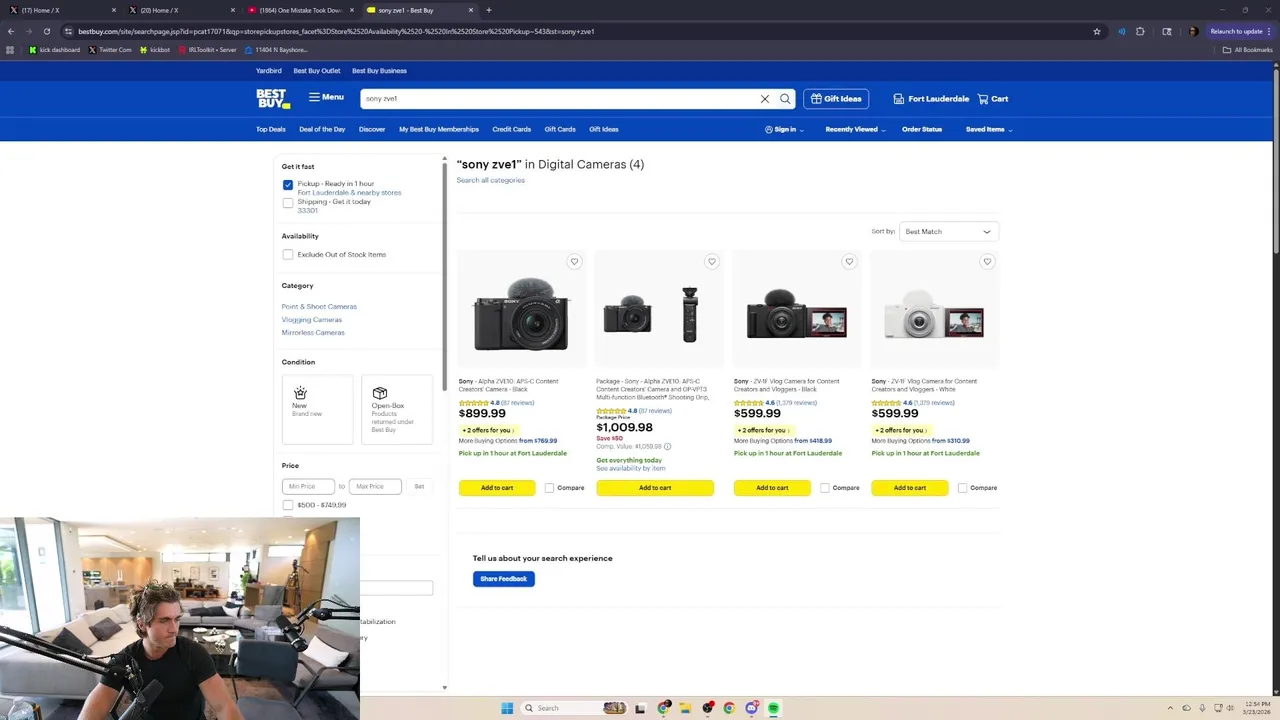Filter by Point & Shoot Cameras
This screenshot has height=720, width=1280.
pos(319,307)
